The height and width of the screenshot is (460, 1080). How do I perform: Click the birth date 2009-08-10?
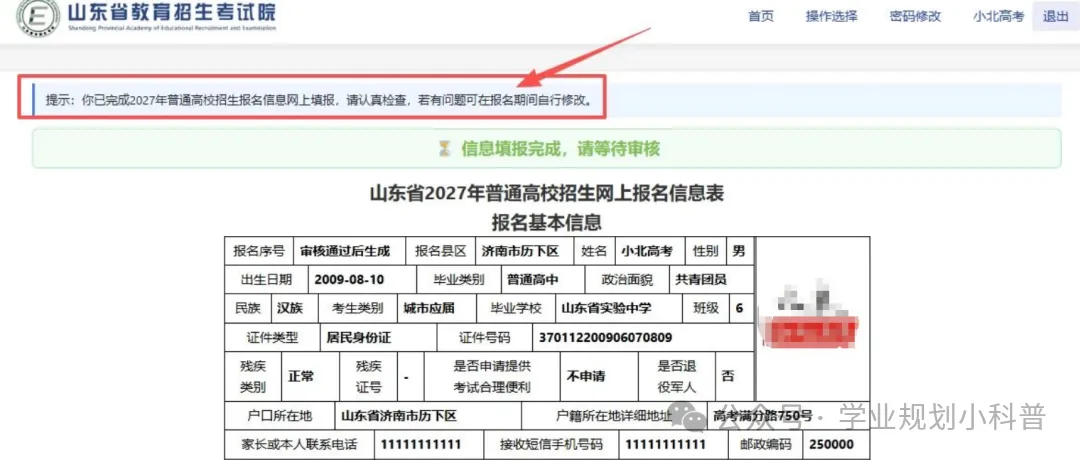click(x=349, y=280)
